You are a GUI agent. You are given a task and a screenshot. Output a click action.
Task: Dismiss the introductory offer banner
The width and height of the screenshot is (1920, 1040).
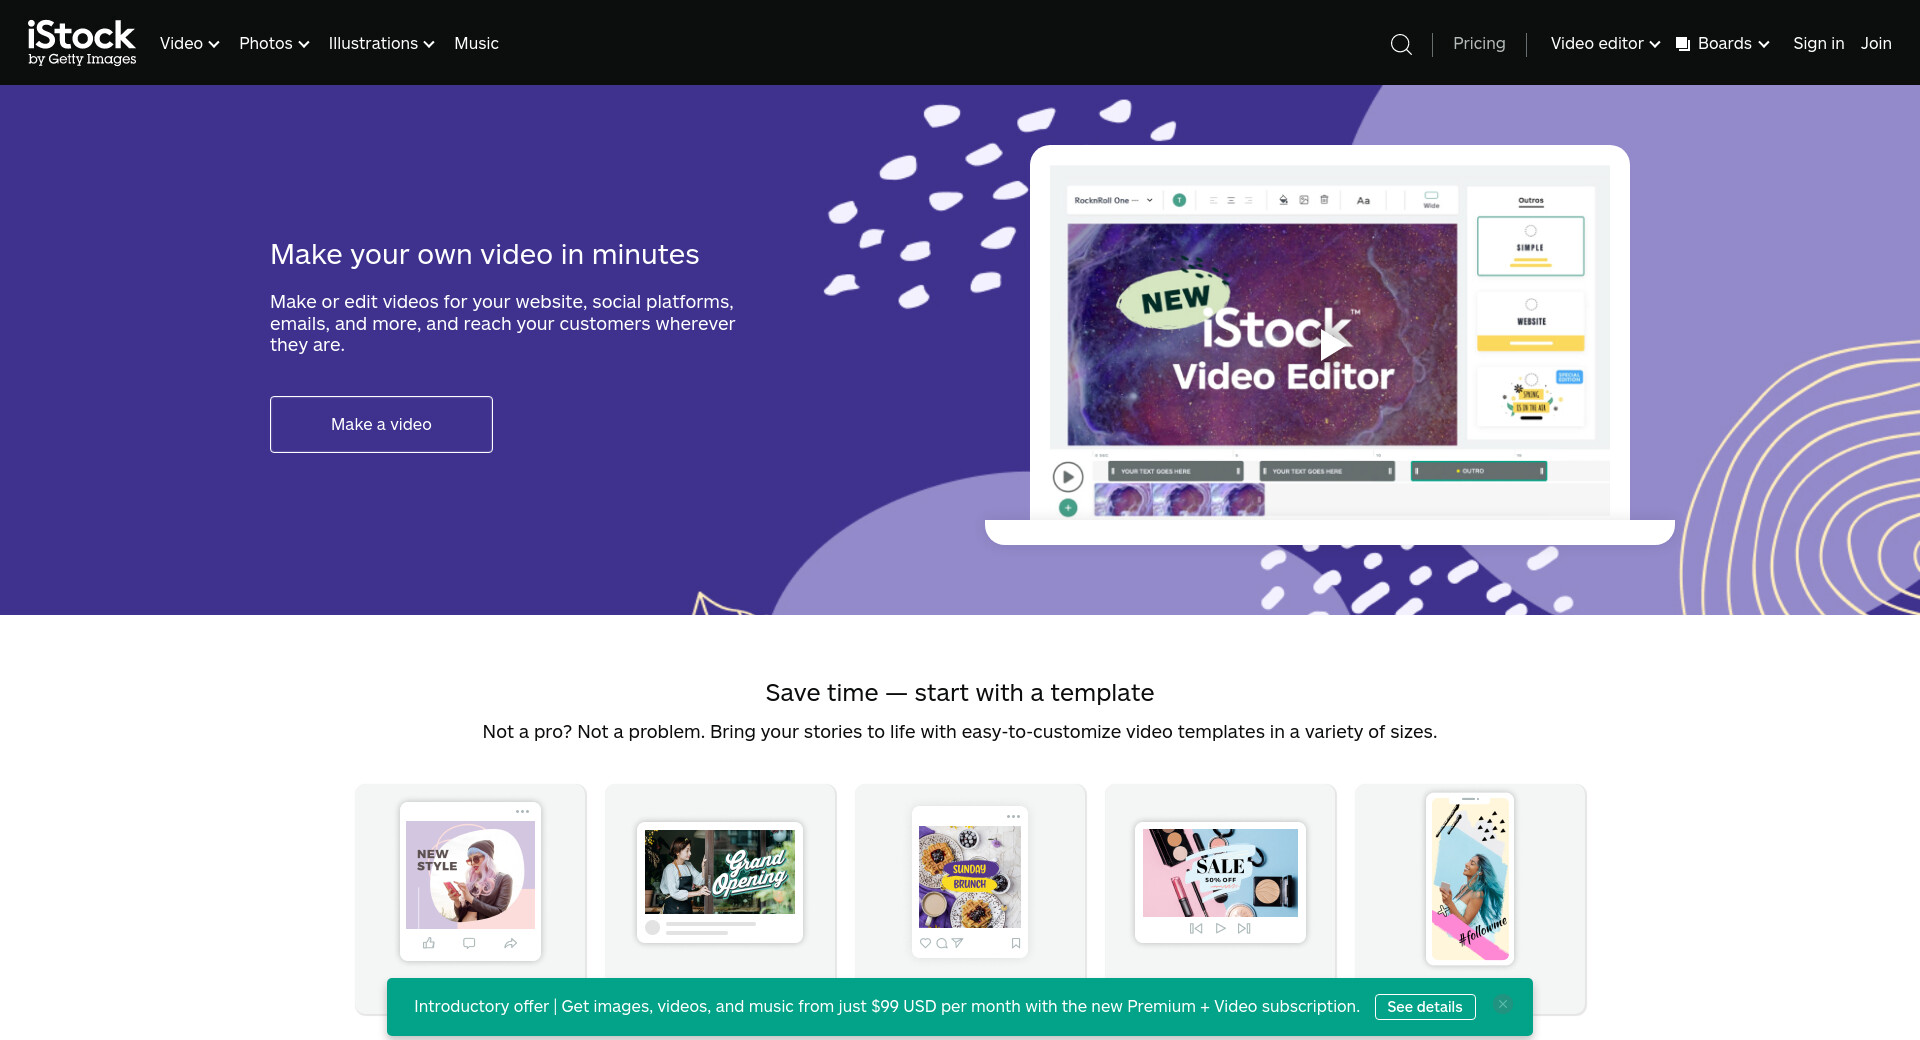pyautogui.click(x=1502, y=1005)
